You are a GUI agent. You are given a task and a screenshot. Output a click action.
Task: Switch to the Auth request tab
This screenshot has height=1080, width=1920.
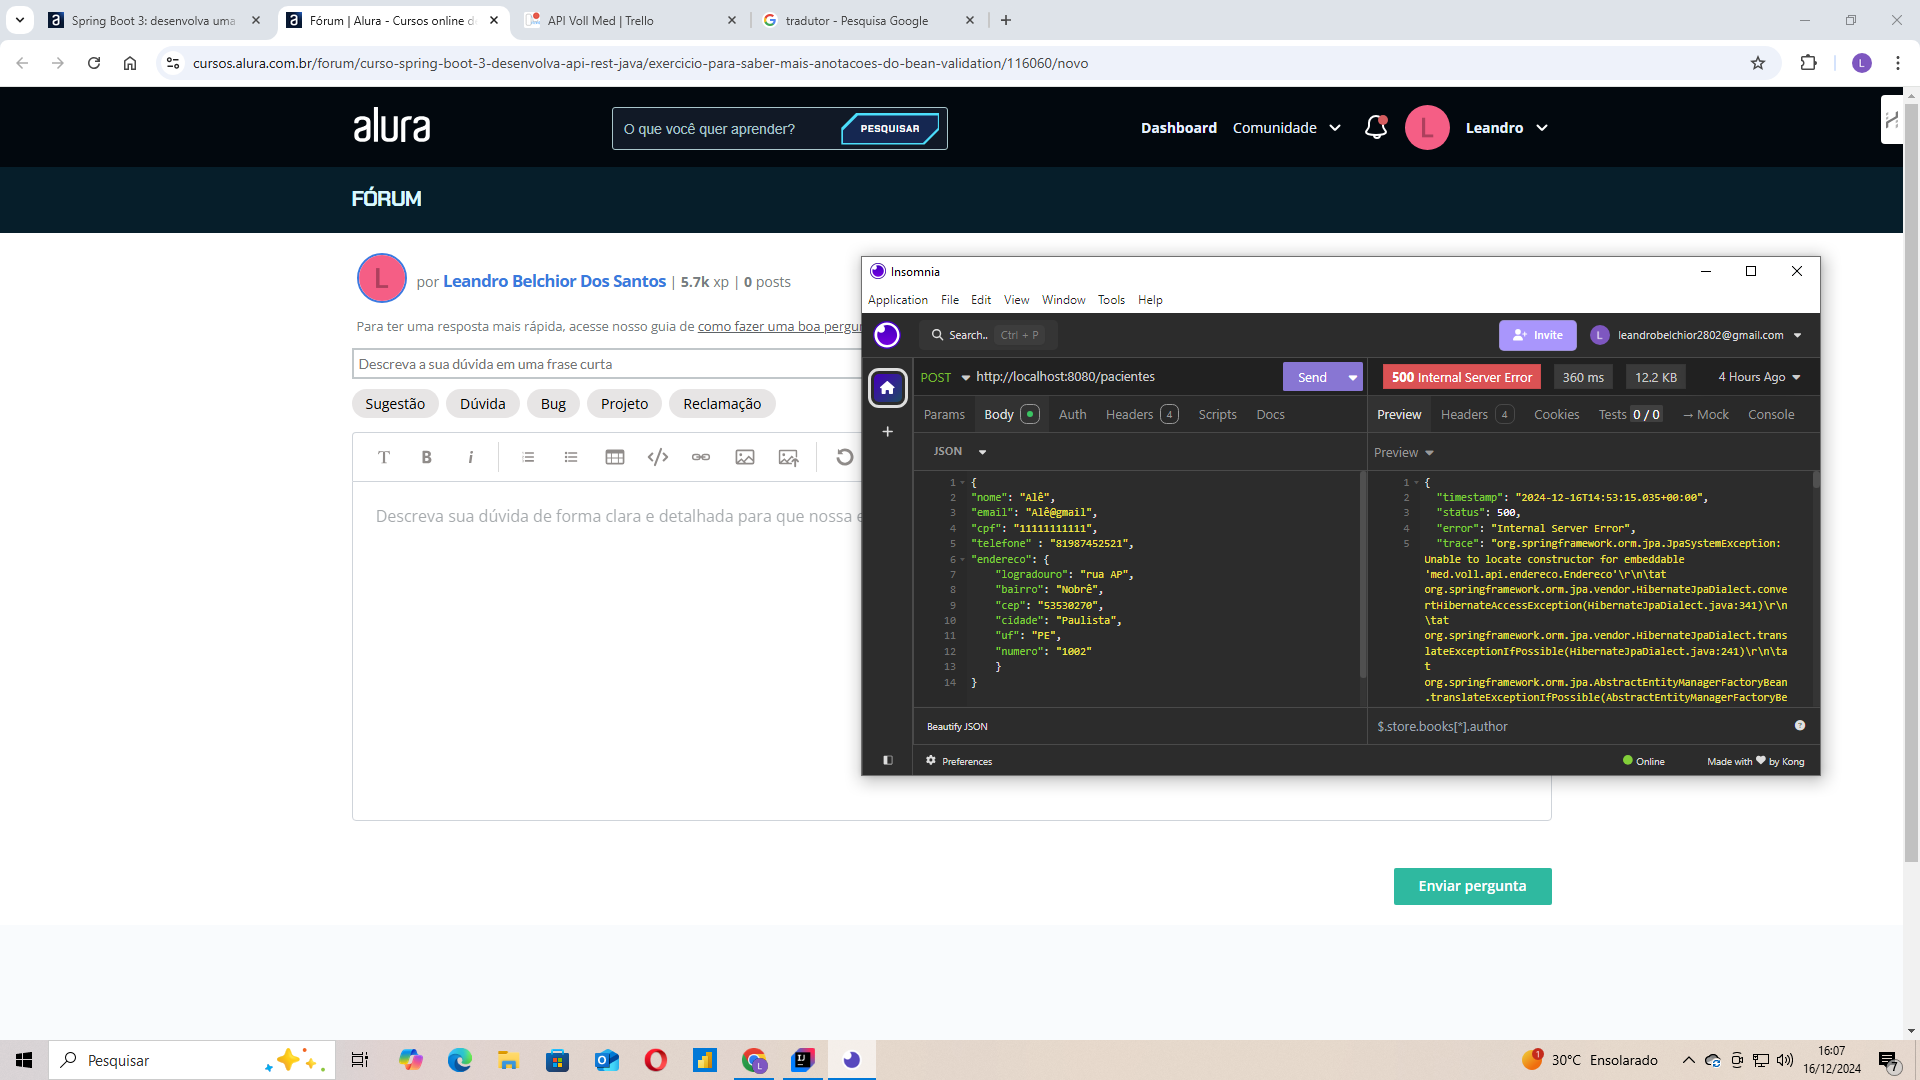click(1072, 415)
